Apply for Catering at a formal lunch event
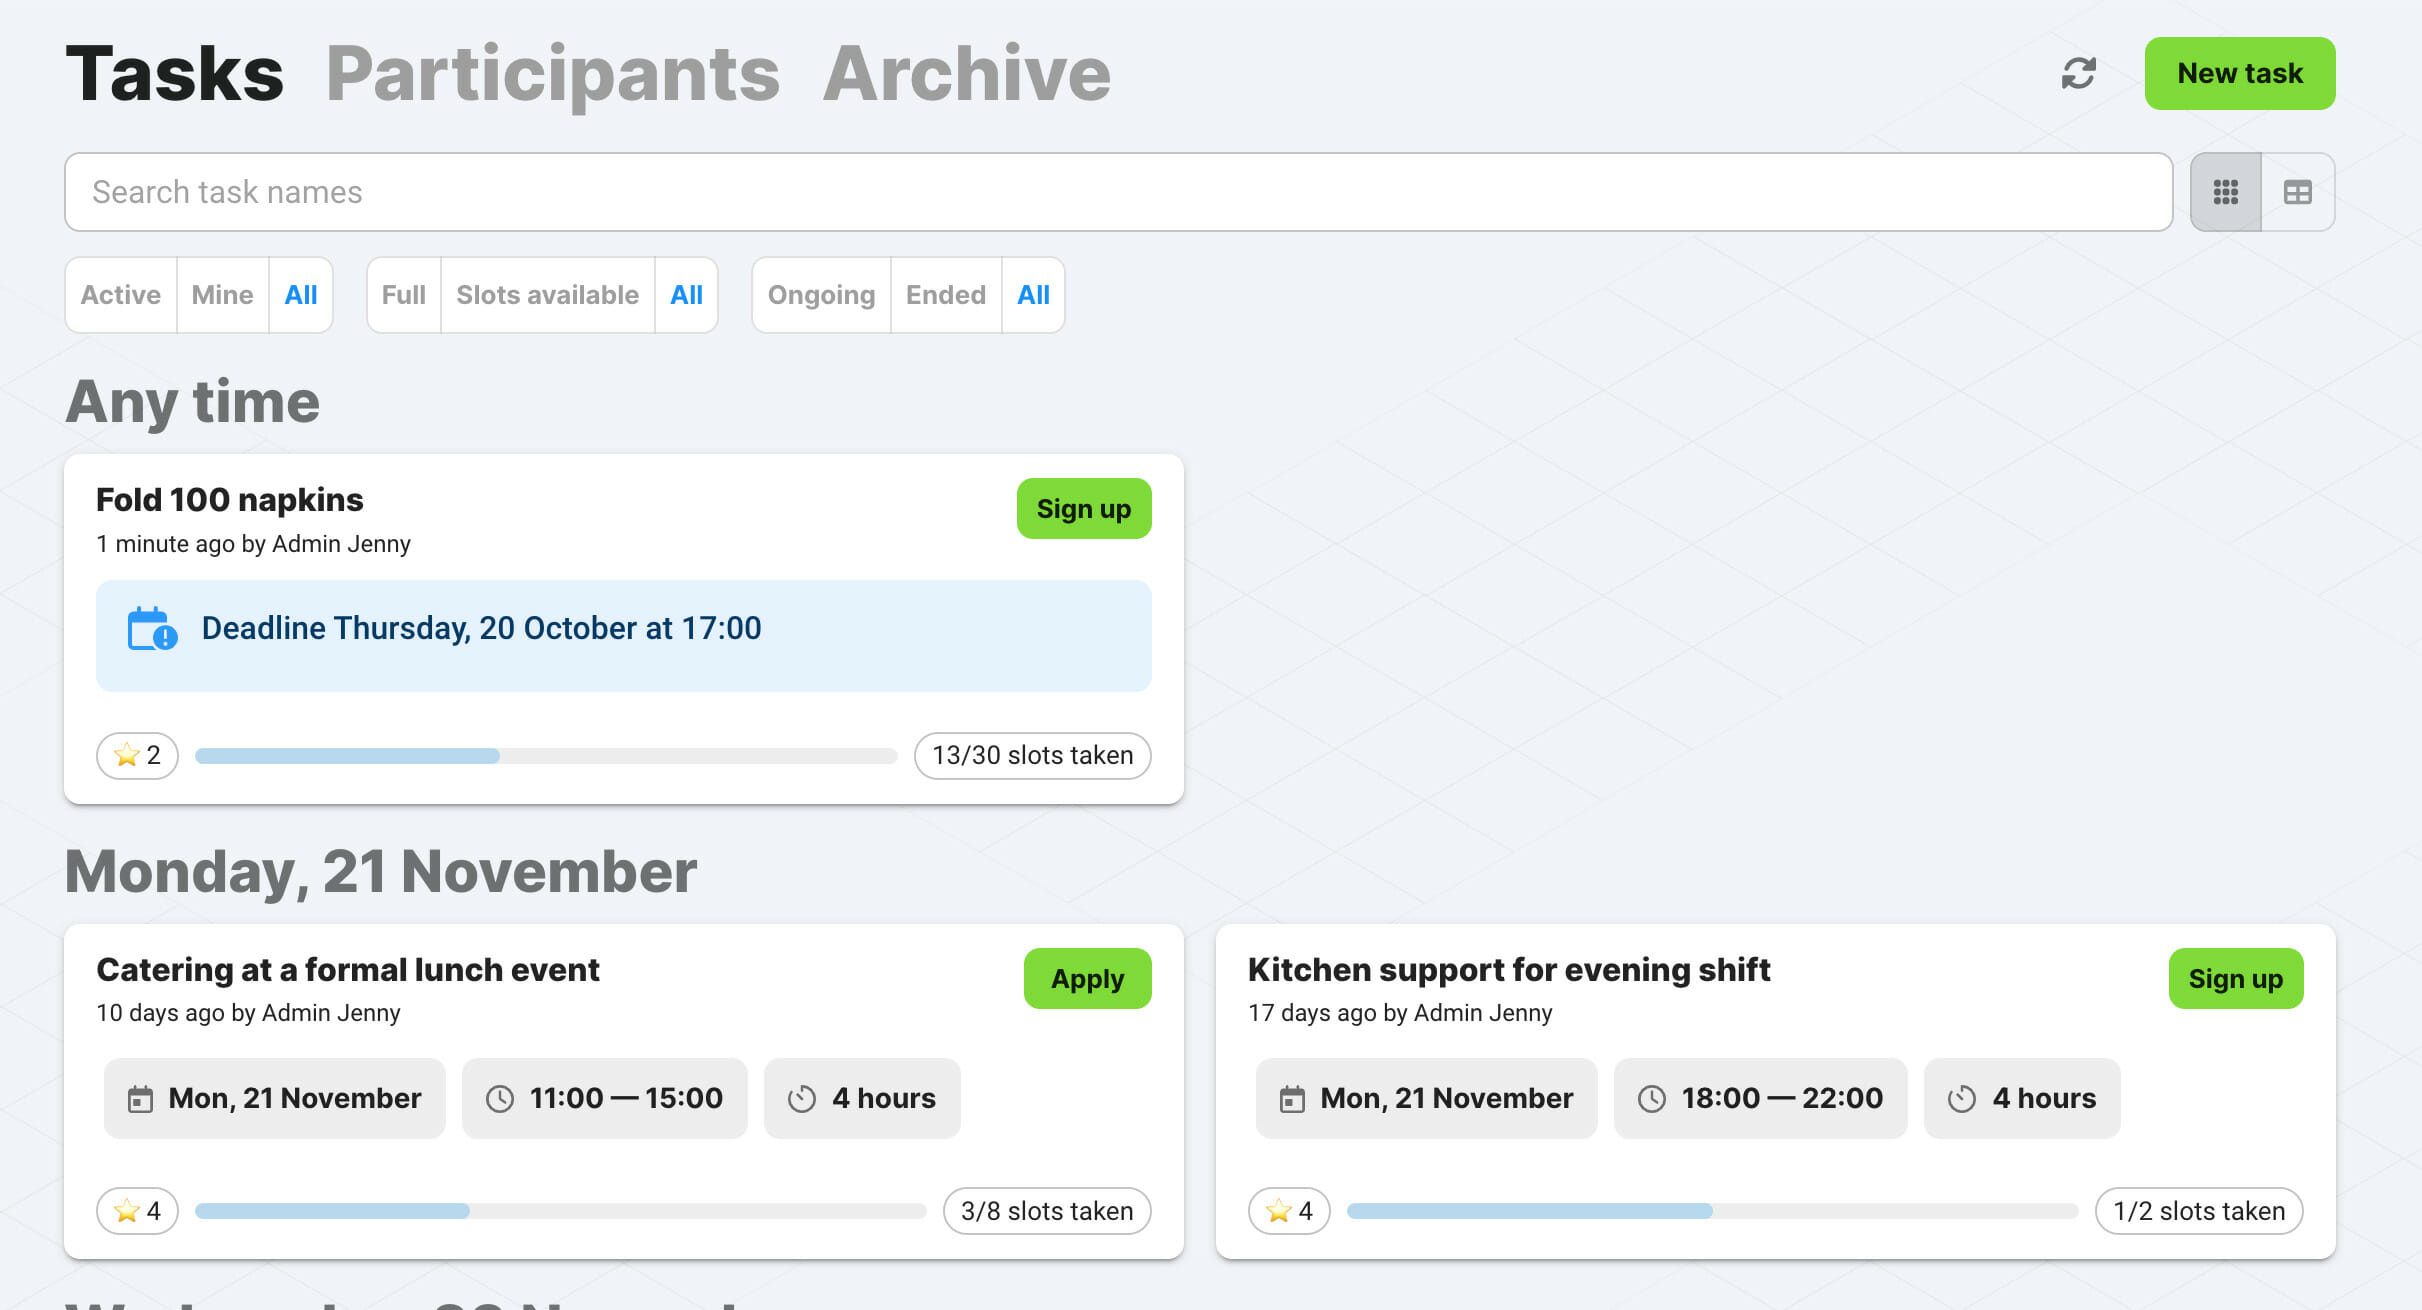Image resolution: width=2422 pixels, height=1310 pixels. 1087,979
